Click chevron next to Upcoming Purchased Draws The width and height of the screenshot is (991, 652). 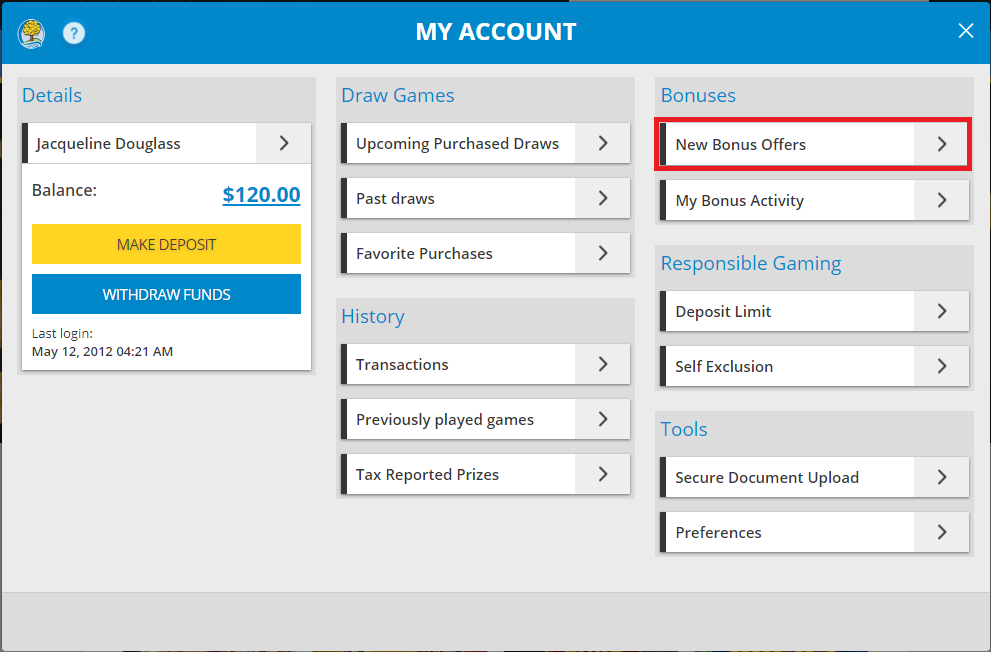click(x=603, y=143)
